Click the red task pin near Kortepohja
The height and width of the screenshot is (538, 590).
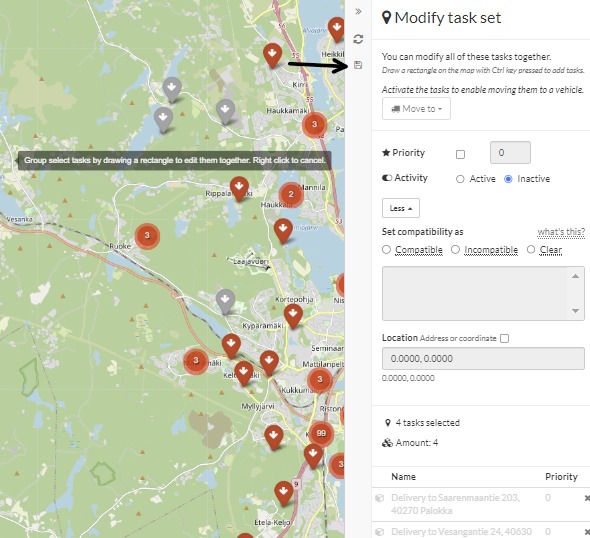pos(293,315)
